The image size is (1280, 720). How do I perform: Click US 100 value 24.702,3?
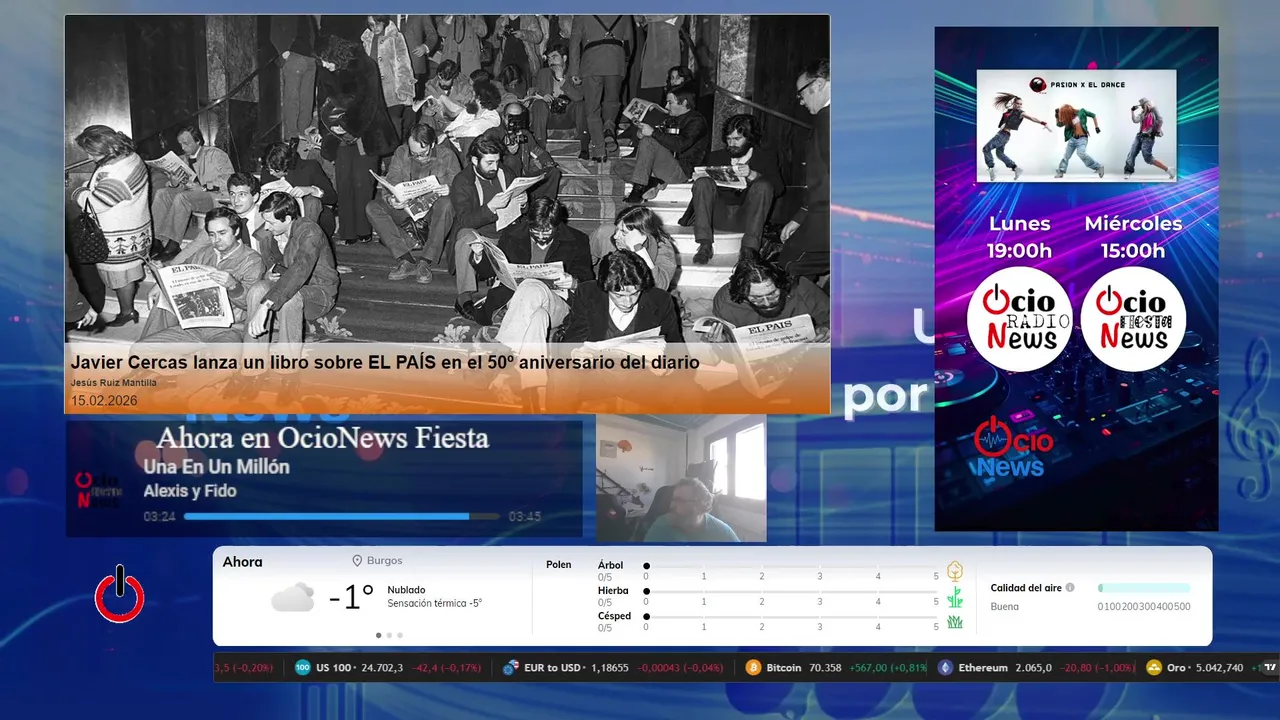[x=380, y=667]
